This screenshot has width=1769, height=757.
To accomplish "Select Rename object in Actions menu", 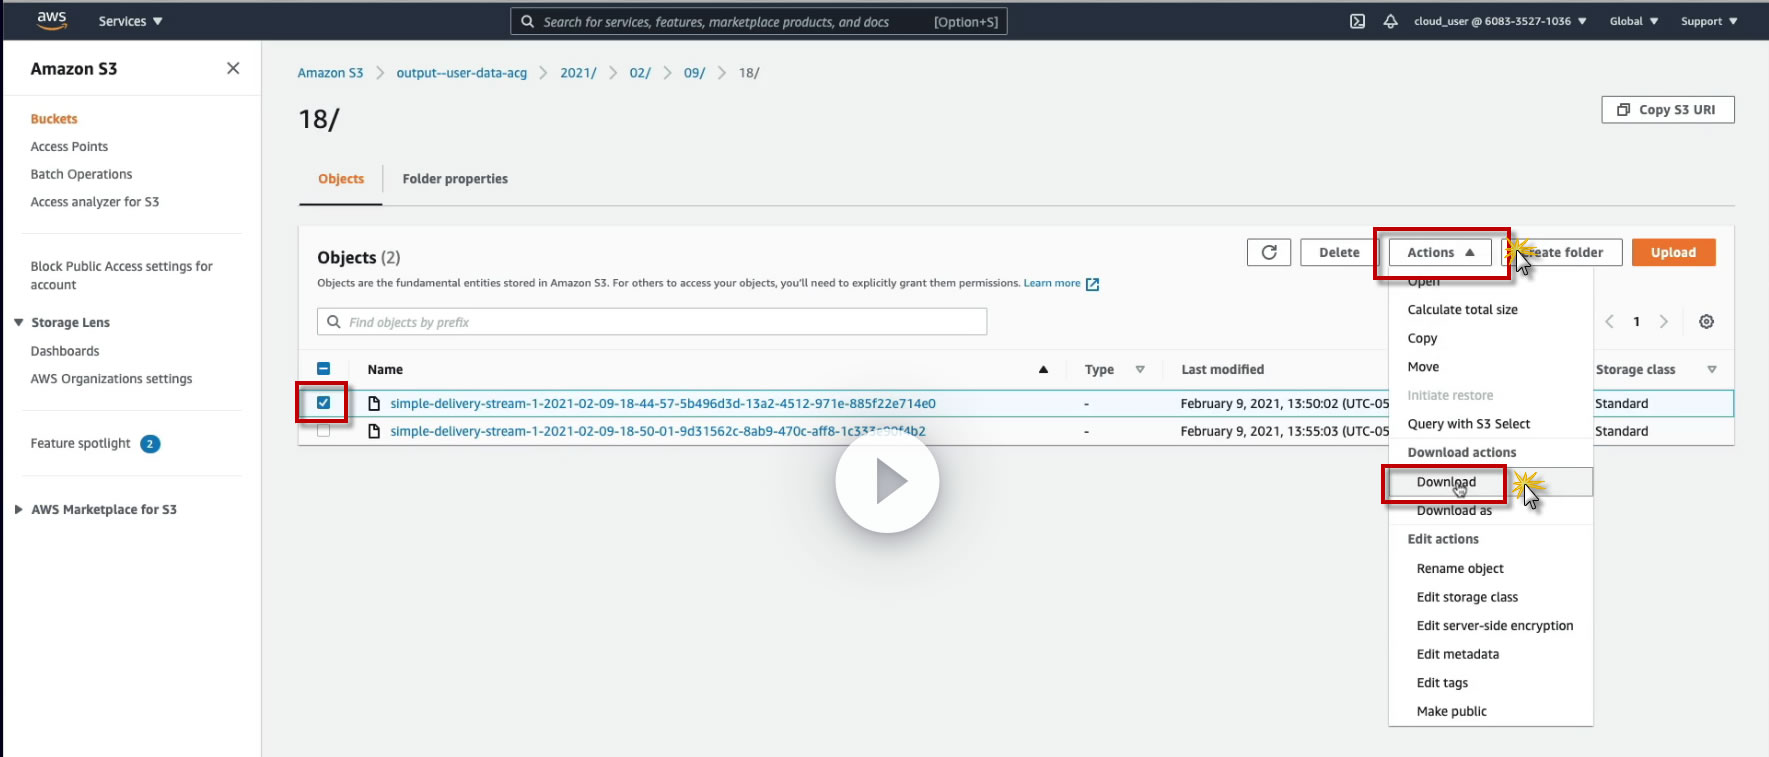I will coord(1460,568).
